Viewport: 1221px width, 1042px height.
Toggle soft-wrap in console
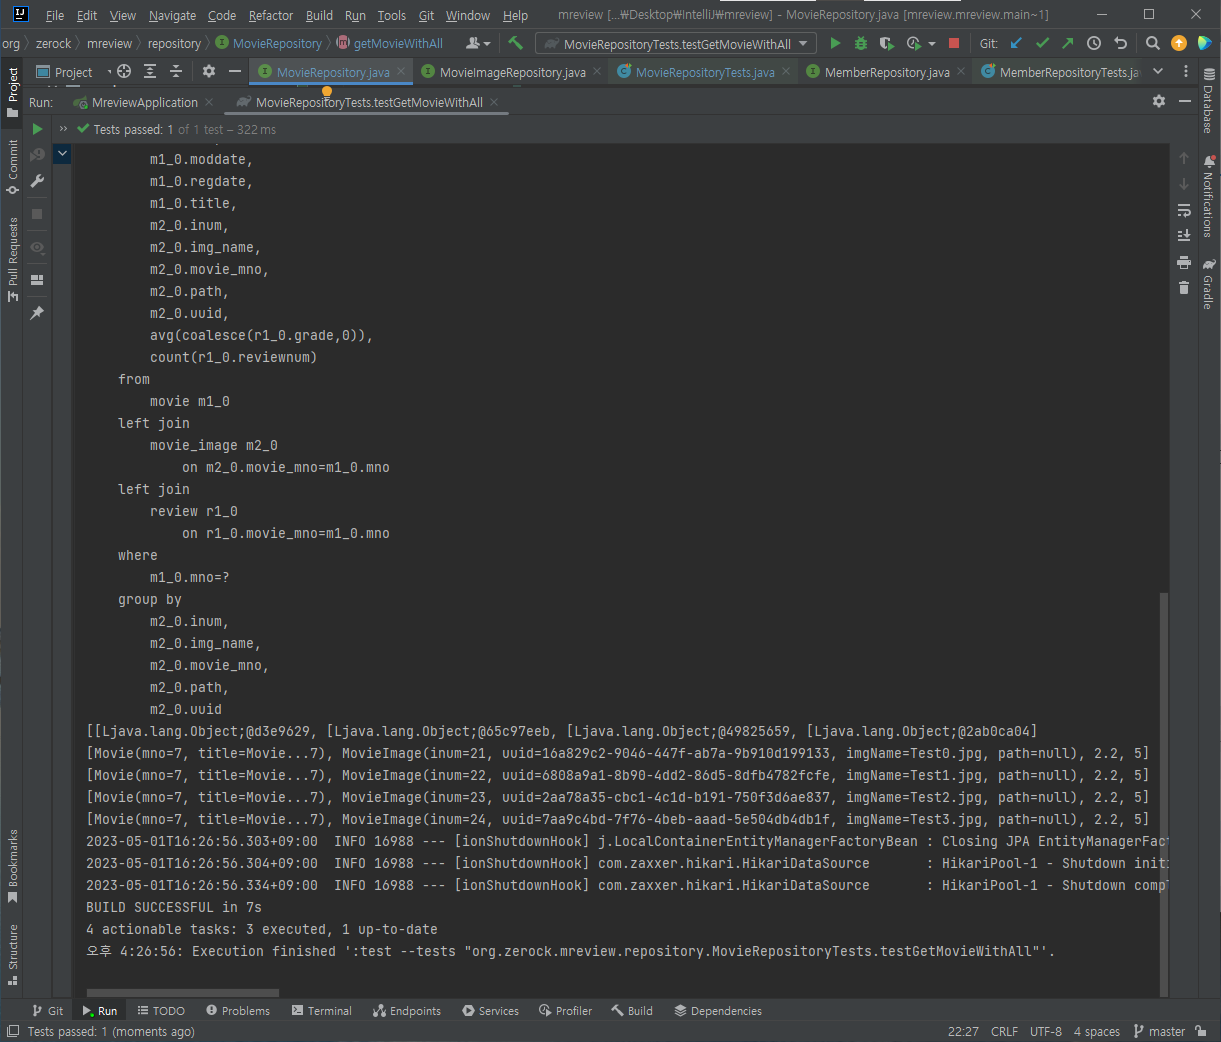click(x=1184, y=210)
